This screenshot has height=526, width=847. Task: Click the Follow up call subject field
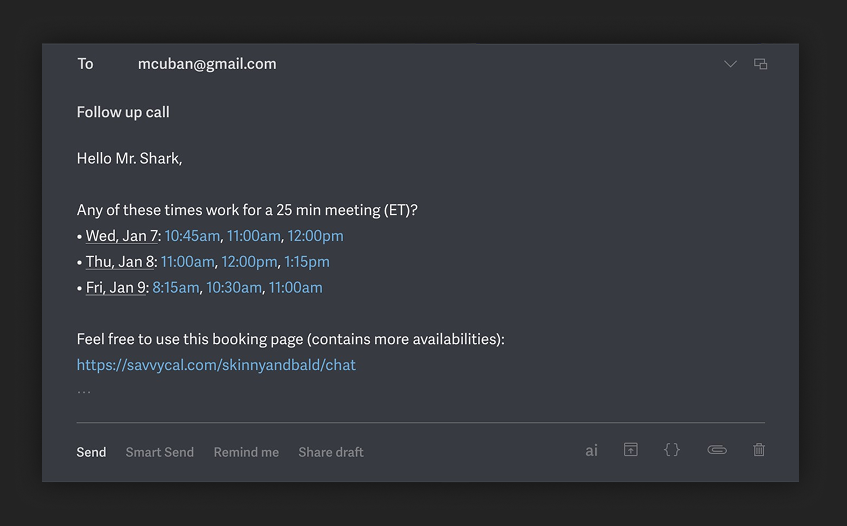(123, 112)
